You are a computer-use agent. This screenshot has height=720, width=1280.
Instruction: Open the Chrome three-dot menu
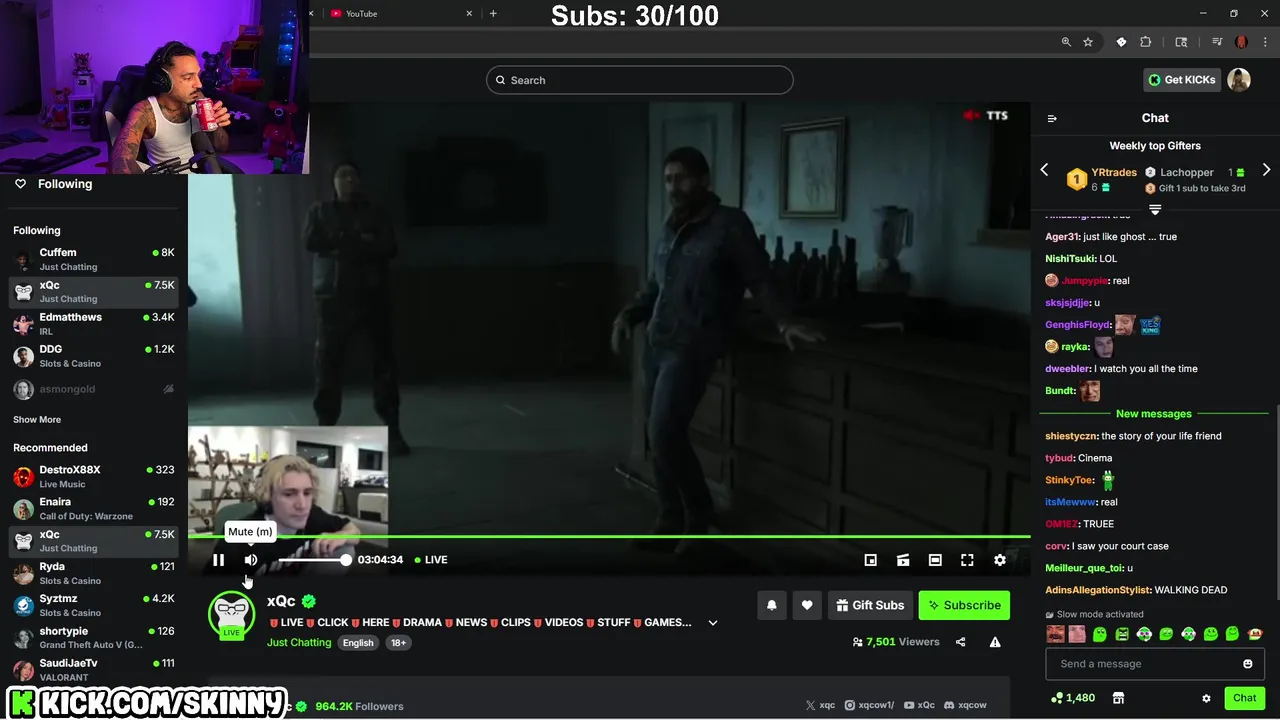1264,42
